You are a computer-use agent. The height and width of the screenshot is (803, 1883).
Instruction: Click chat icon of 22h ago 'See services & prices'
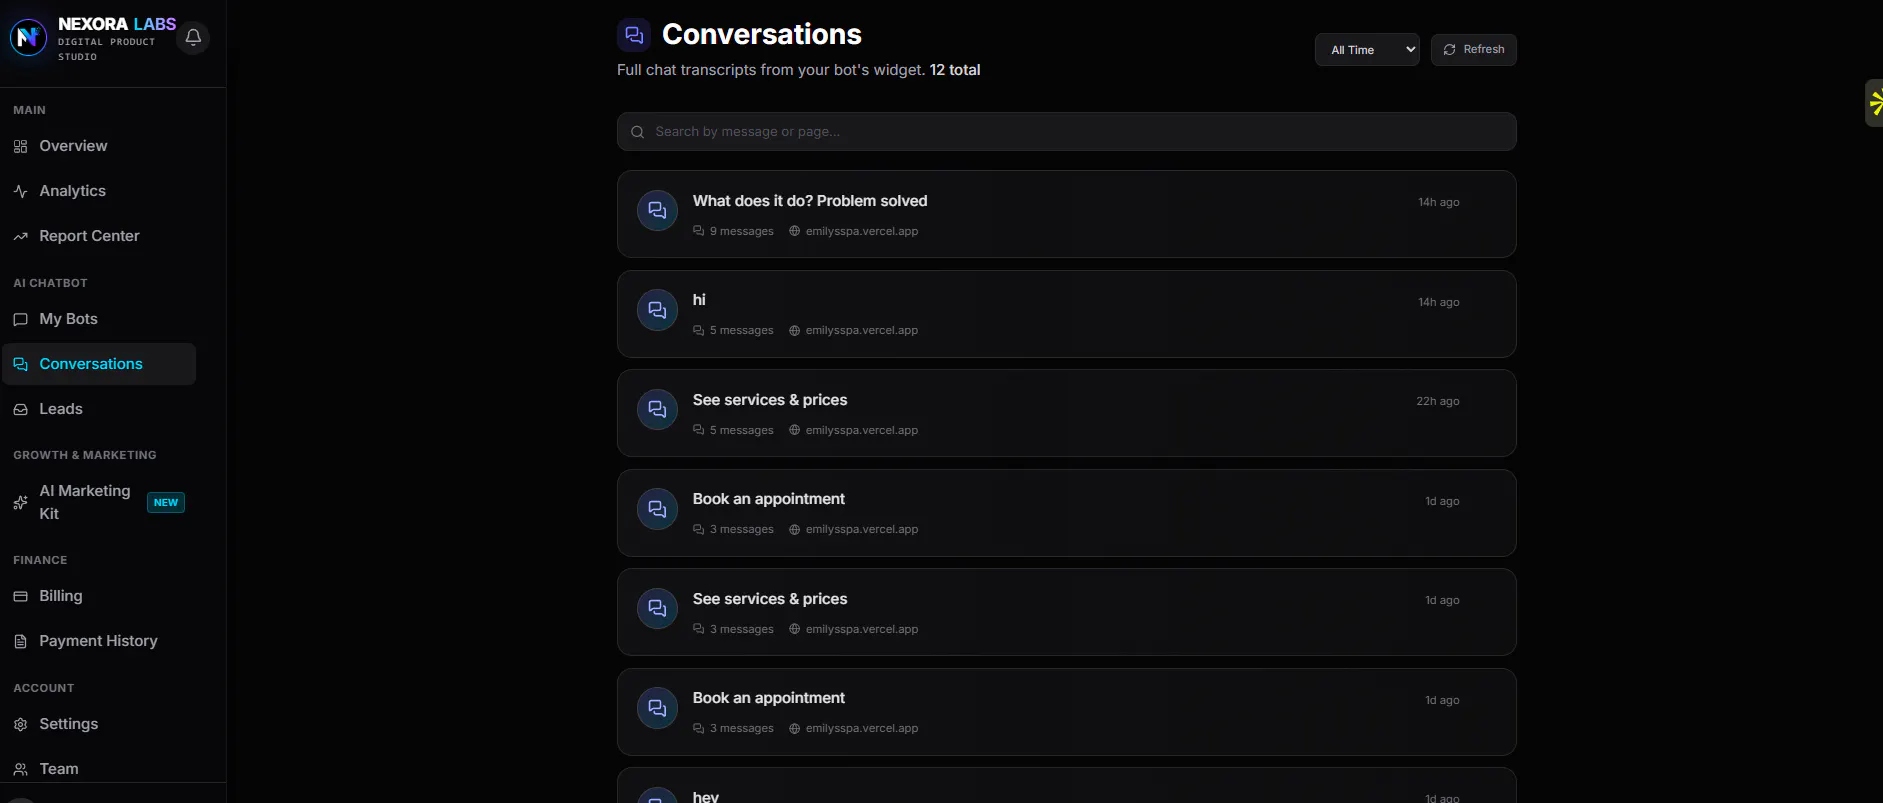657,409
